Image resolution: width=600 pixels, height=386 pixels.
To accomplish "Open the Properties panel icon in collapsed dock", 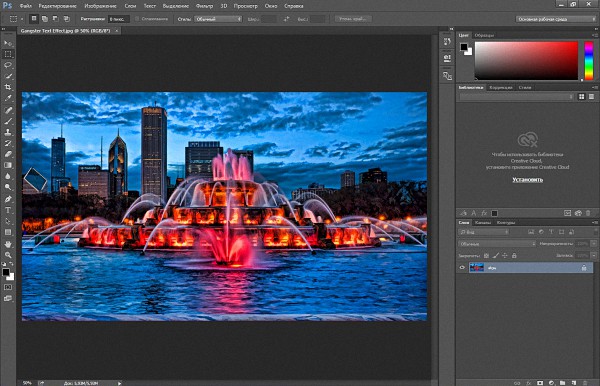I will (x=447, y=58).
